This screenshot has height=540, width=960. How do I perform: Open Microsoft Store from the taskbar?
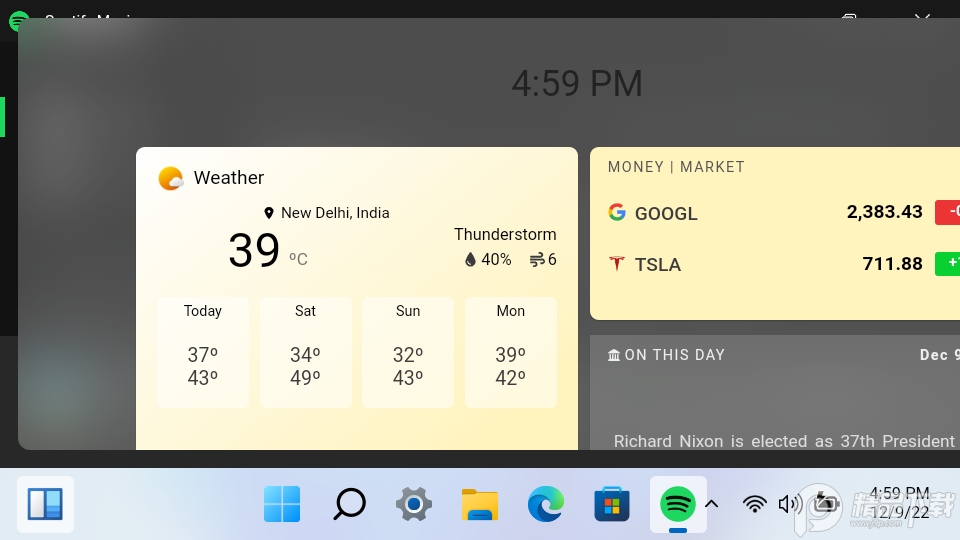point(612,504)
